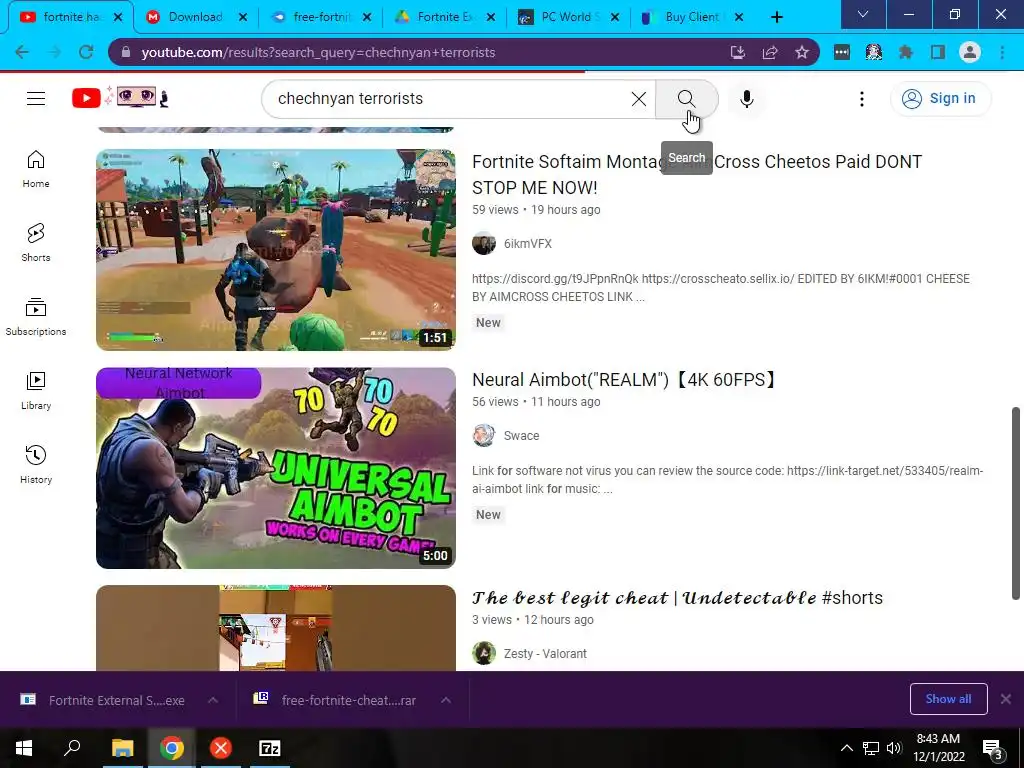Open Shorts in the sidebar
Image resolution: width=1024 pixels, height=768 pixels.
[36, 243]
